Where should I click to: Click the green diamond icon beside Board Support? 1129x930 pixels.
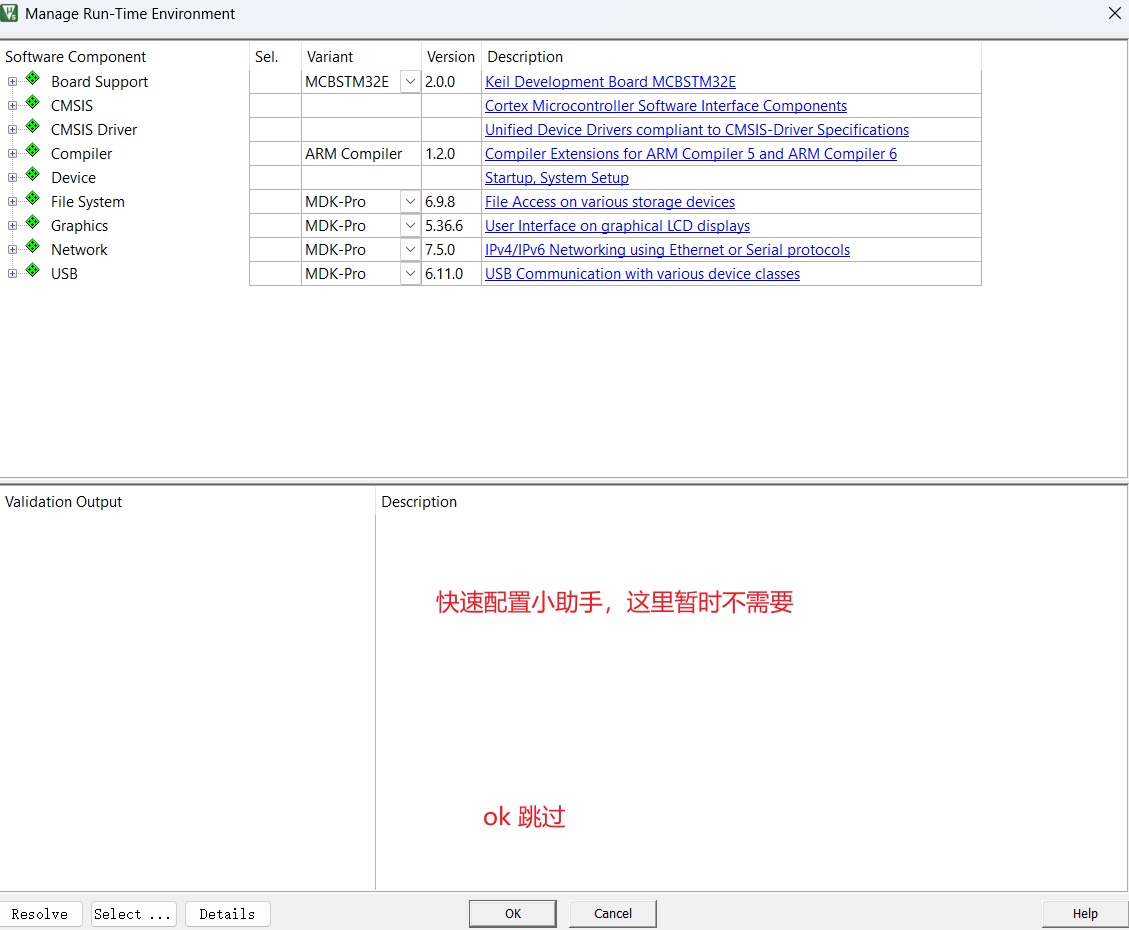[32, 78]
